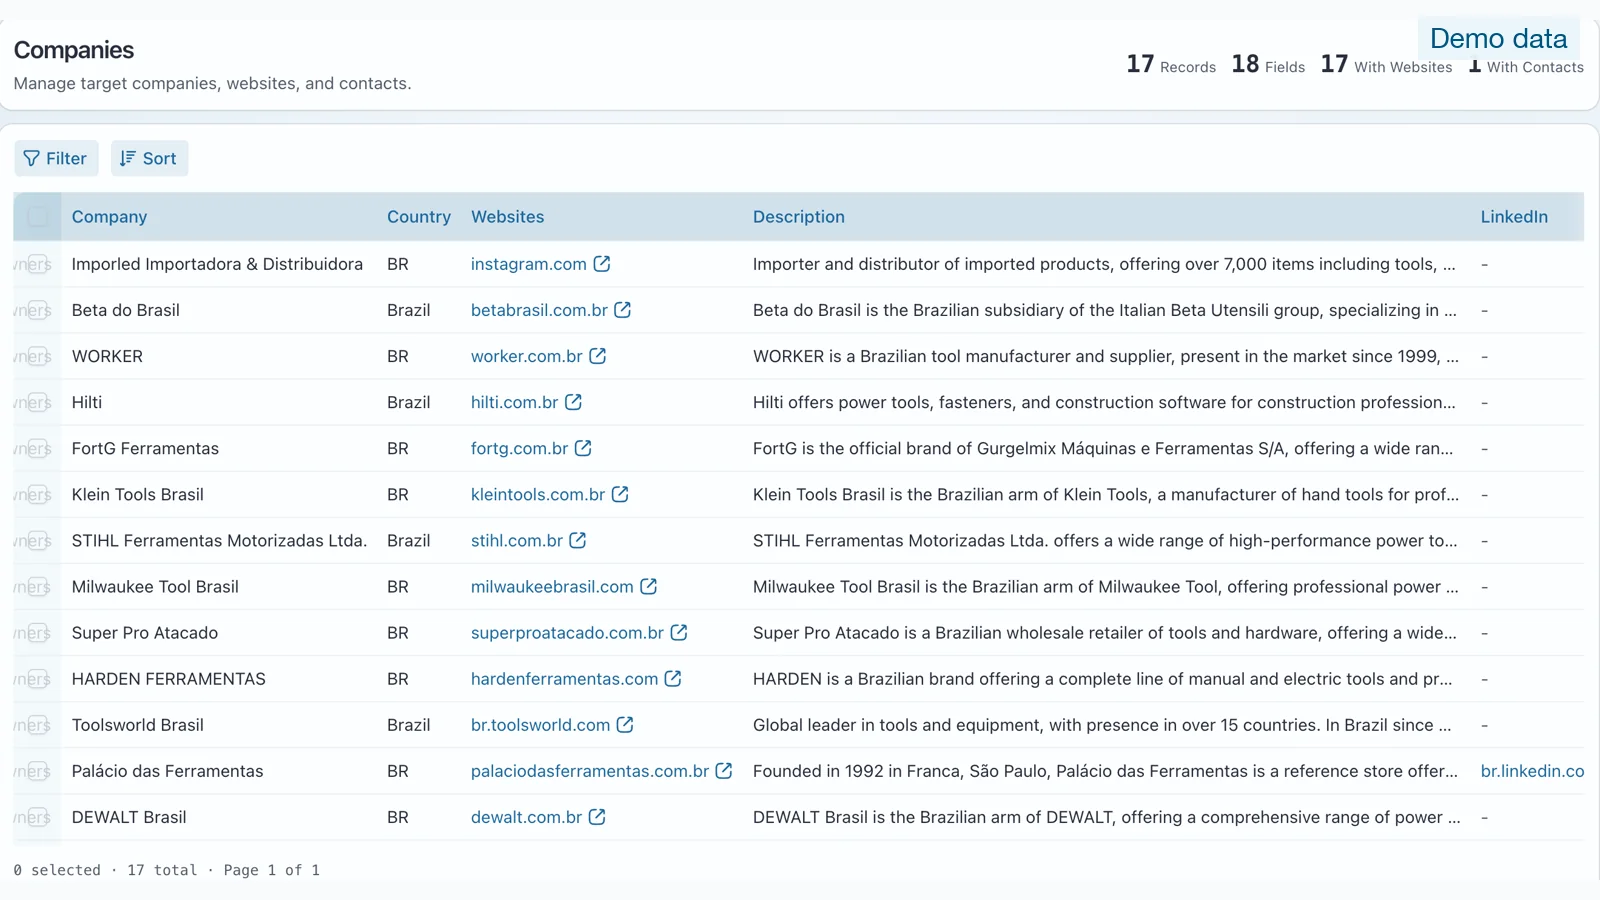This screenshot has width=1600, height=900.
Task: Open the instagram.com website link
Action: [529, 264]
